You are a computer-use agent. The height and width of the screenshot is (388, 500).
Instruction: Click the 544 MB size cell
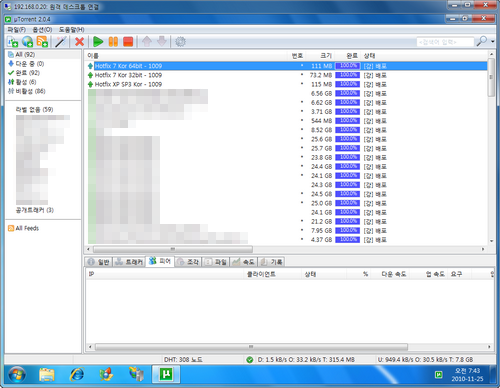321,121
